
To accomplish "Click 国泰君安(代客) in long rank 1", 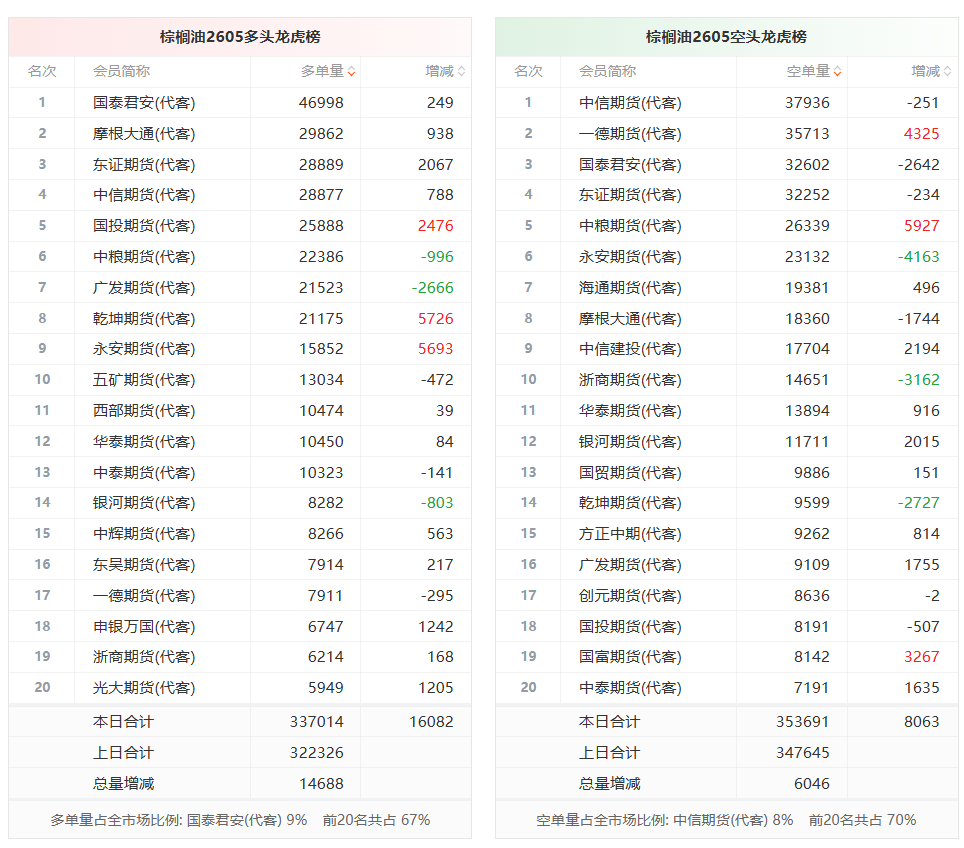I will coord(144,103).
